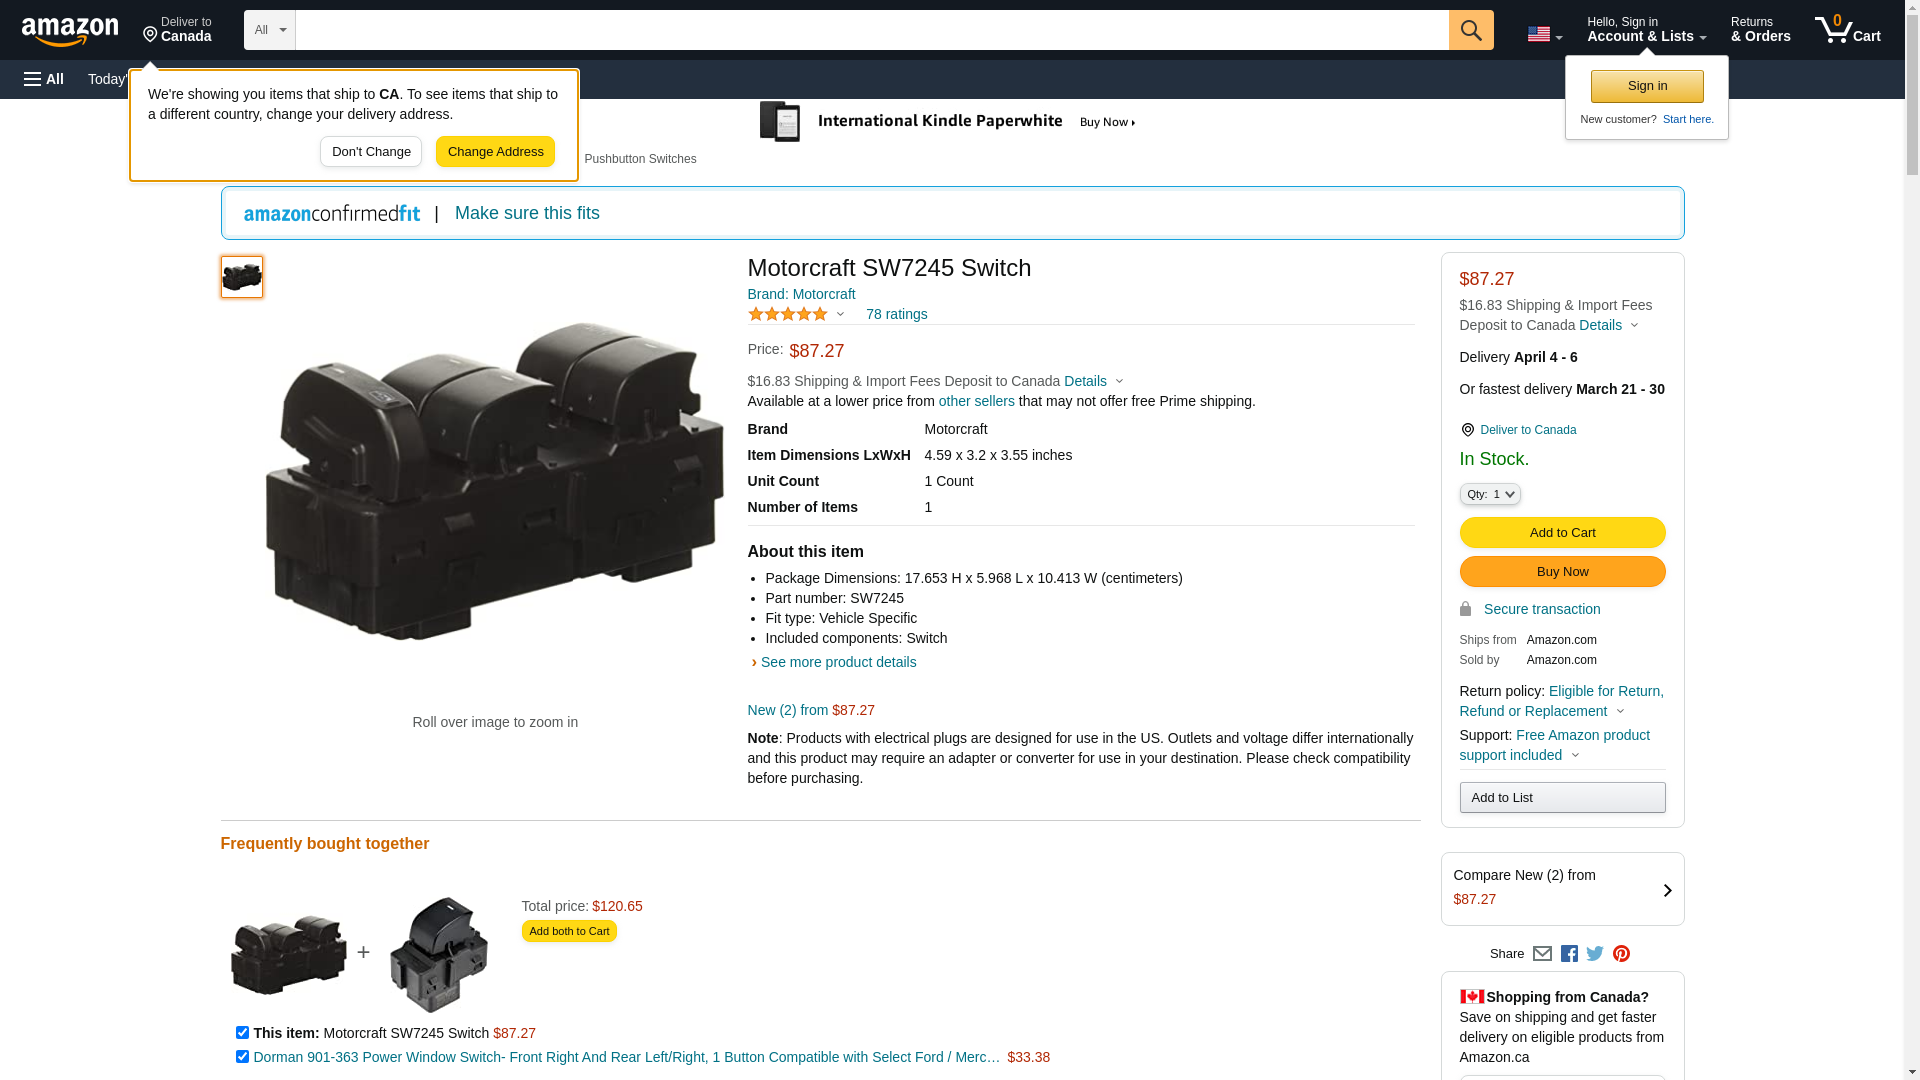
Task: Share product on Pinterest icon
Action: click(x=1621, y=954)
